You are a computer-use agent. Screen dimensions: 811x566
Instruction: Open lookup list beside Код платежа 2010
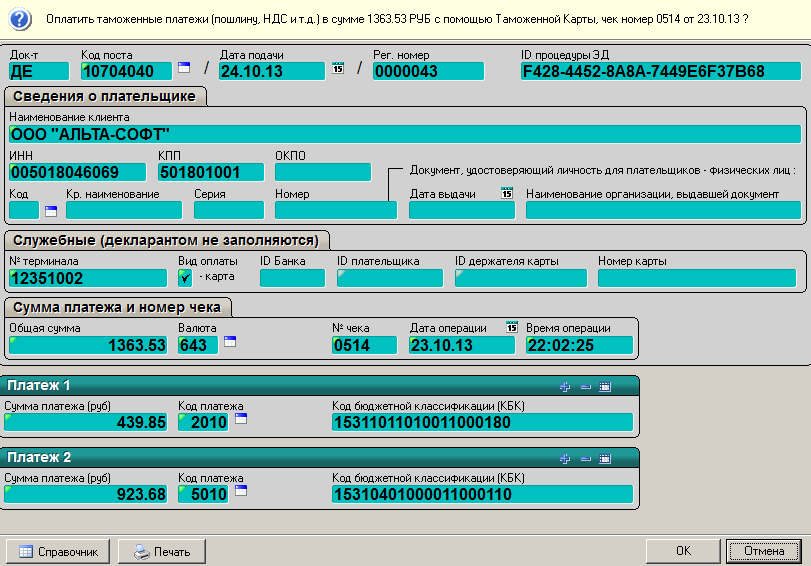coord(240,420)
